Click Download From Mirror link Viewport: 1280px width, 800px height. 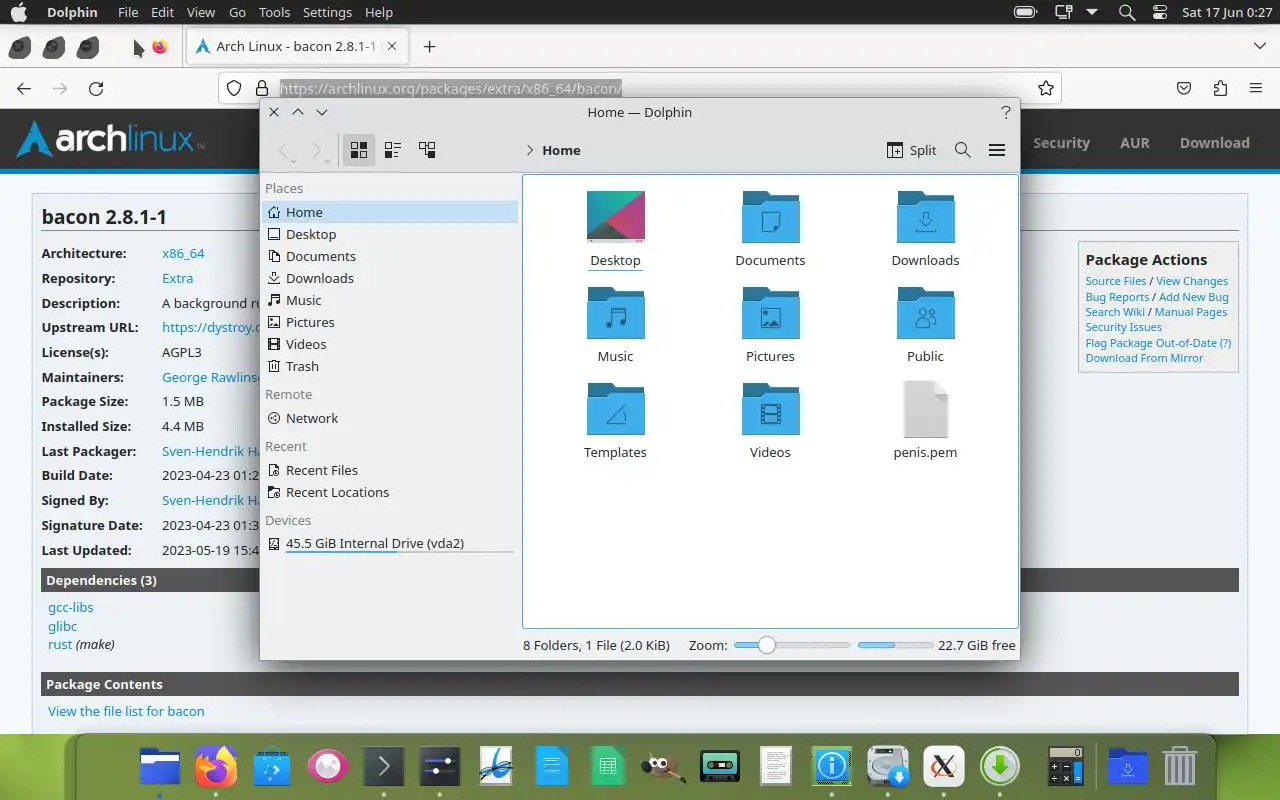coord(1144,358)
